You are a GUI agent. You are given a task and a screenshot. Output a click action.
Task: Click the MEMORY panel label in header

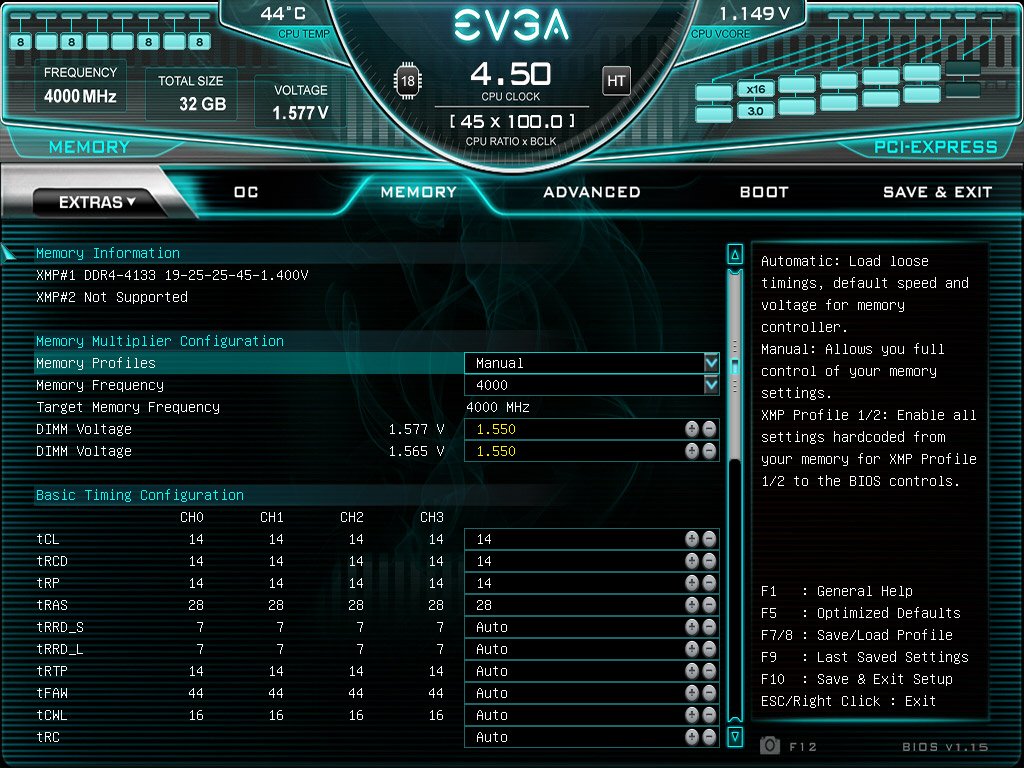[x=89, y=147]
